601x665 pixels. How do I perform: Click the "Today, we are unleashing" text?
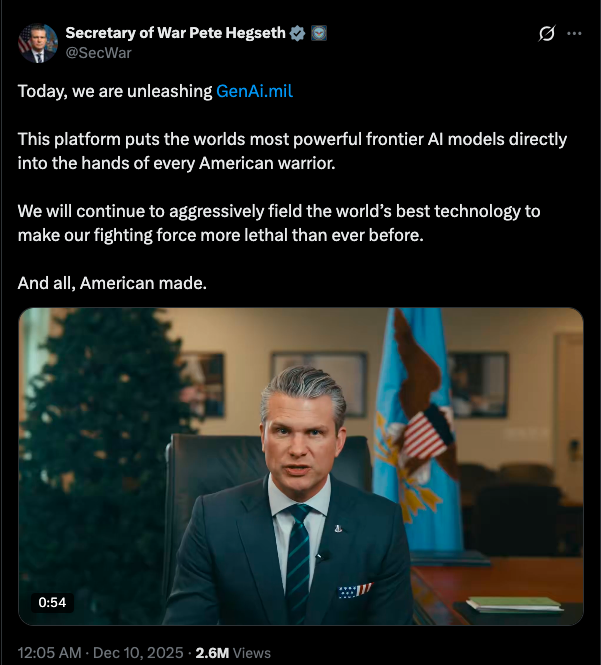[115, 91]
